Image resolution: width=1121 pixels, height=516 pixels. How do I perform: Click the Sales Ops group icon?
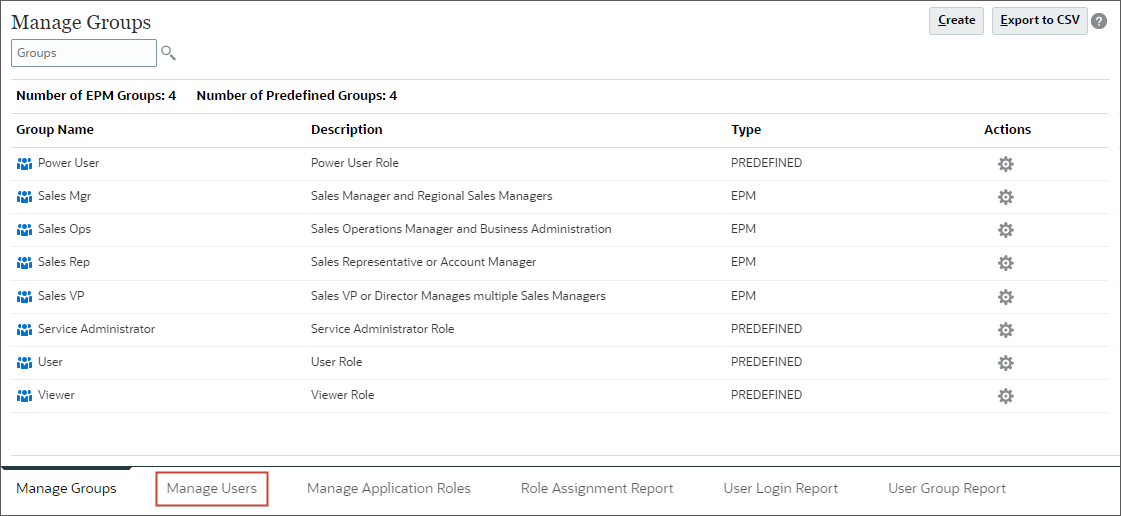(x=24, y=229)
